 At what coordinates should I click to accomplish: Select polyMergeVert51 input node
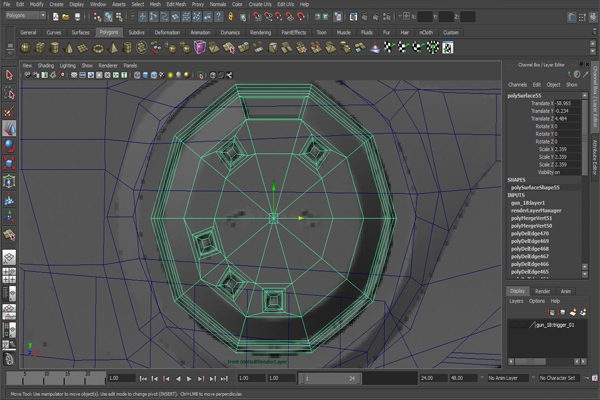531,218
